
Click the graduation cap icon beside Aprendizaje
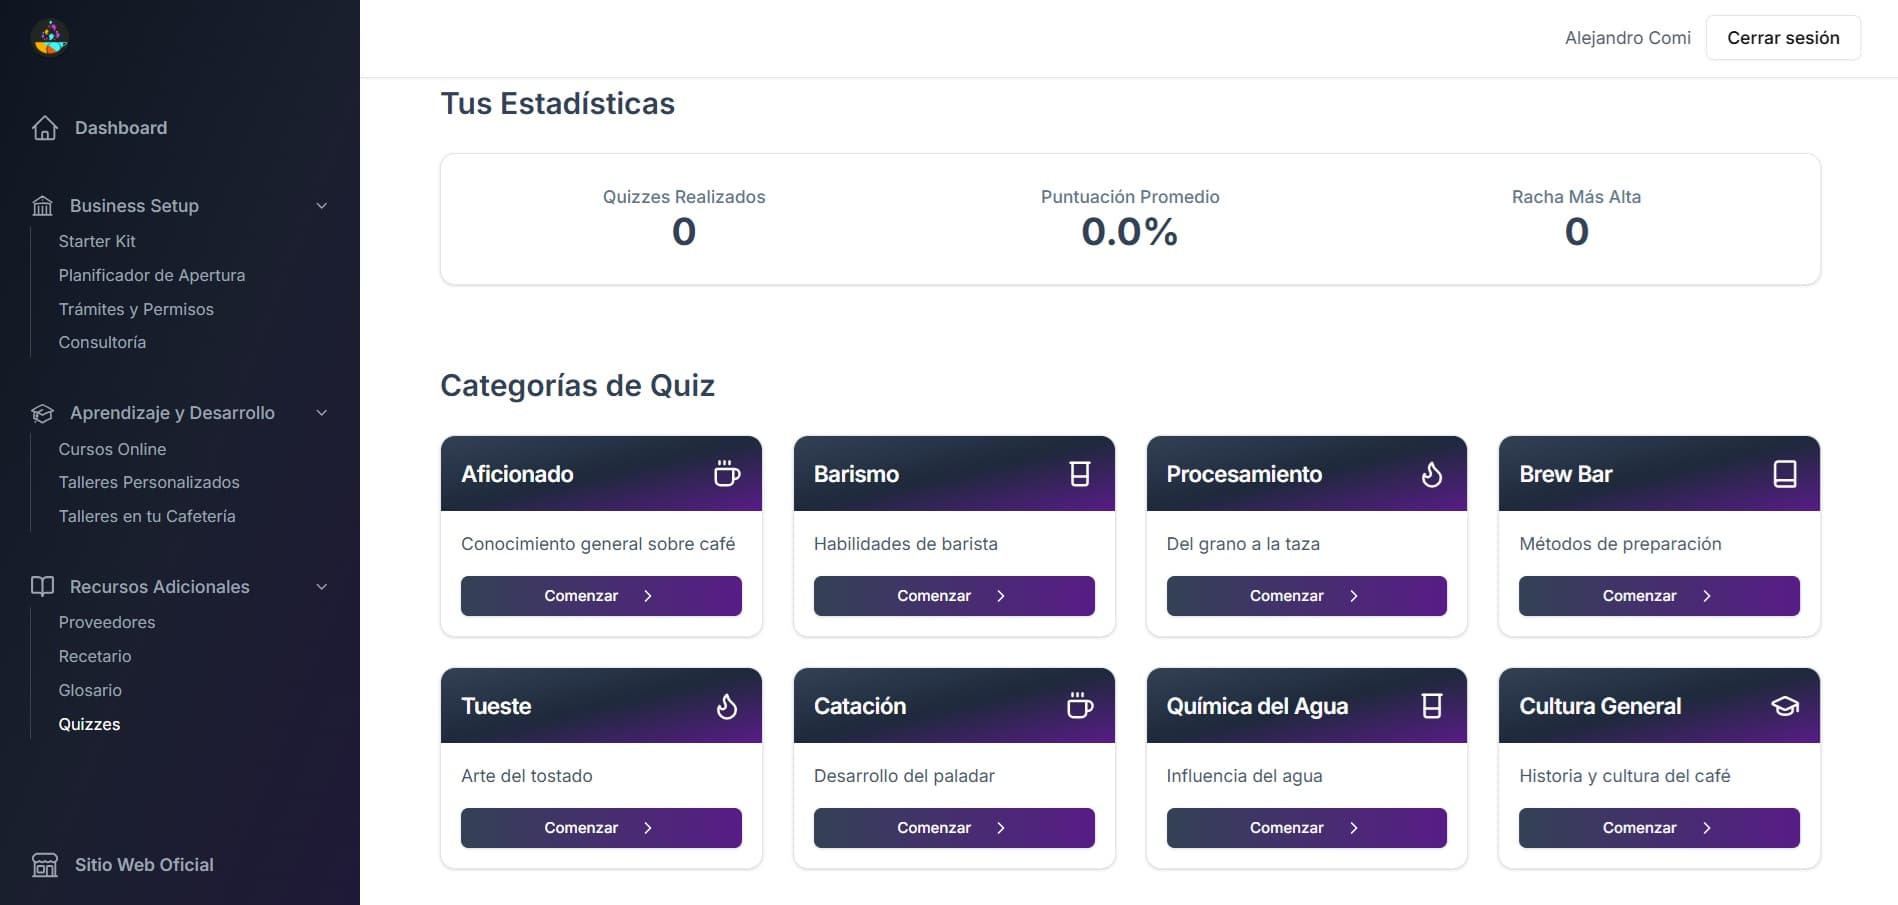tap(42, 413)
